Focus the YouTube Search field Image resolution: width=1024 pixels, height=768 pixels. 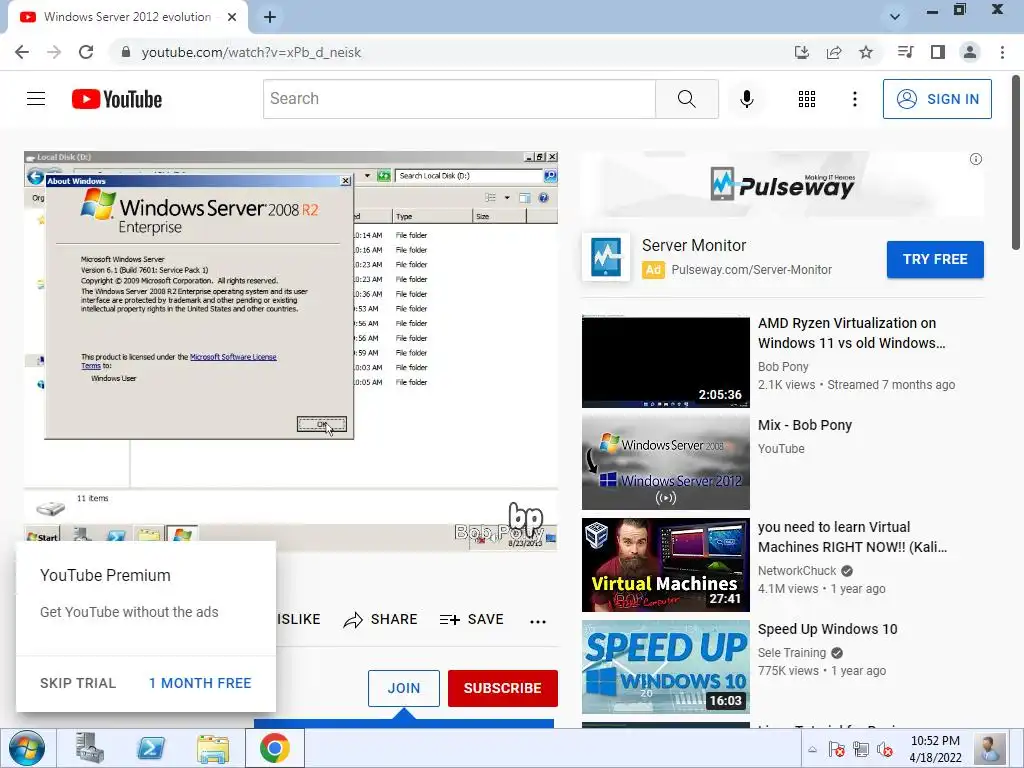[459, 99]
